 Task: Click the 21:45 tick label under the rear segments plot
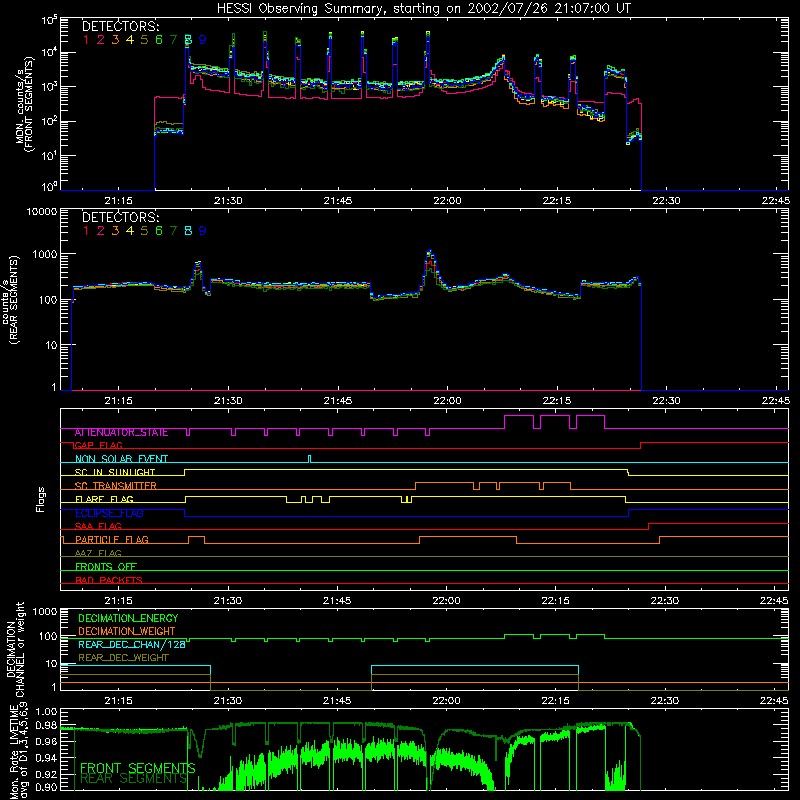tap(338, 401)
